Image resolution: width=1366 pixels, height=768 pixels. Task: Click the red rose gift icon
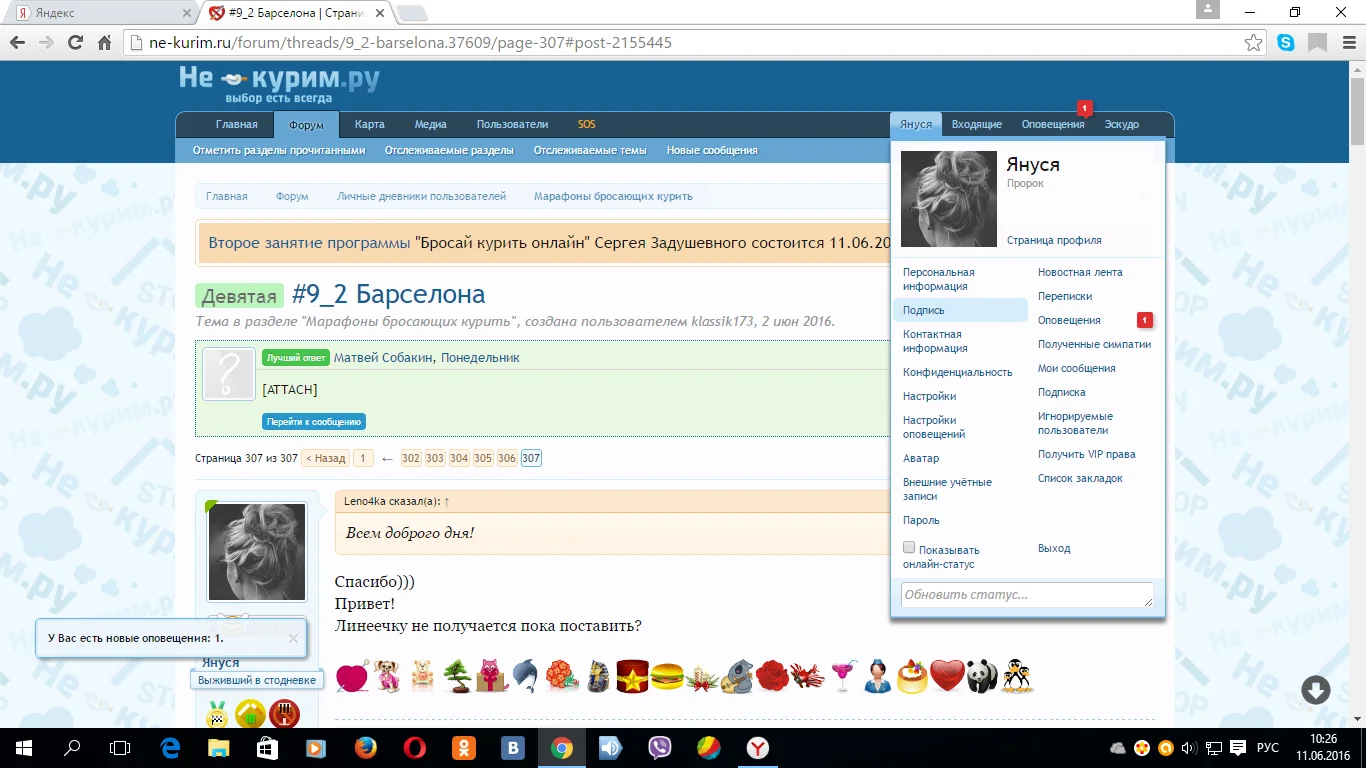pos(772,676)
